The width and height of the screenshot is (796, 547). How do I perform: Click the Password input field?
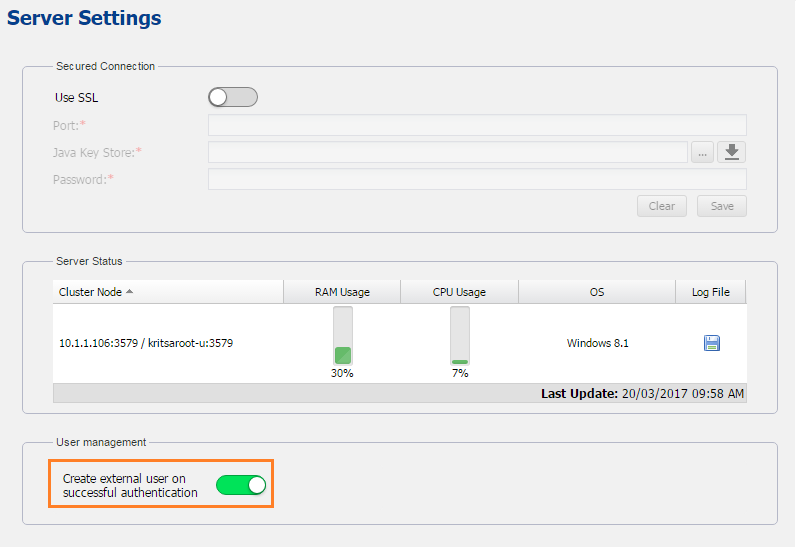coord(477,179)
